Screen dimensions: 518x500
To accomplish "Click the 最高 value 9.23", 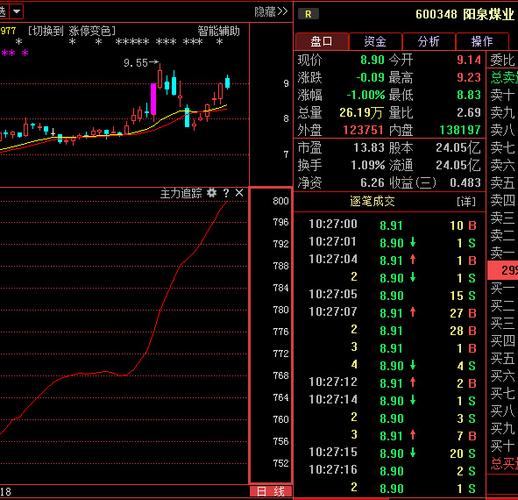I will tap(469, 78).
